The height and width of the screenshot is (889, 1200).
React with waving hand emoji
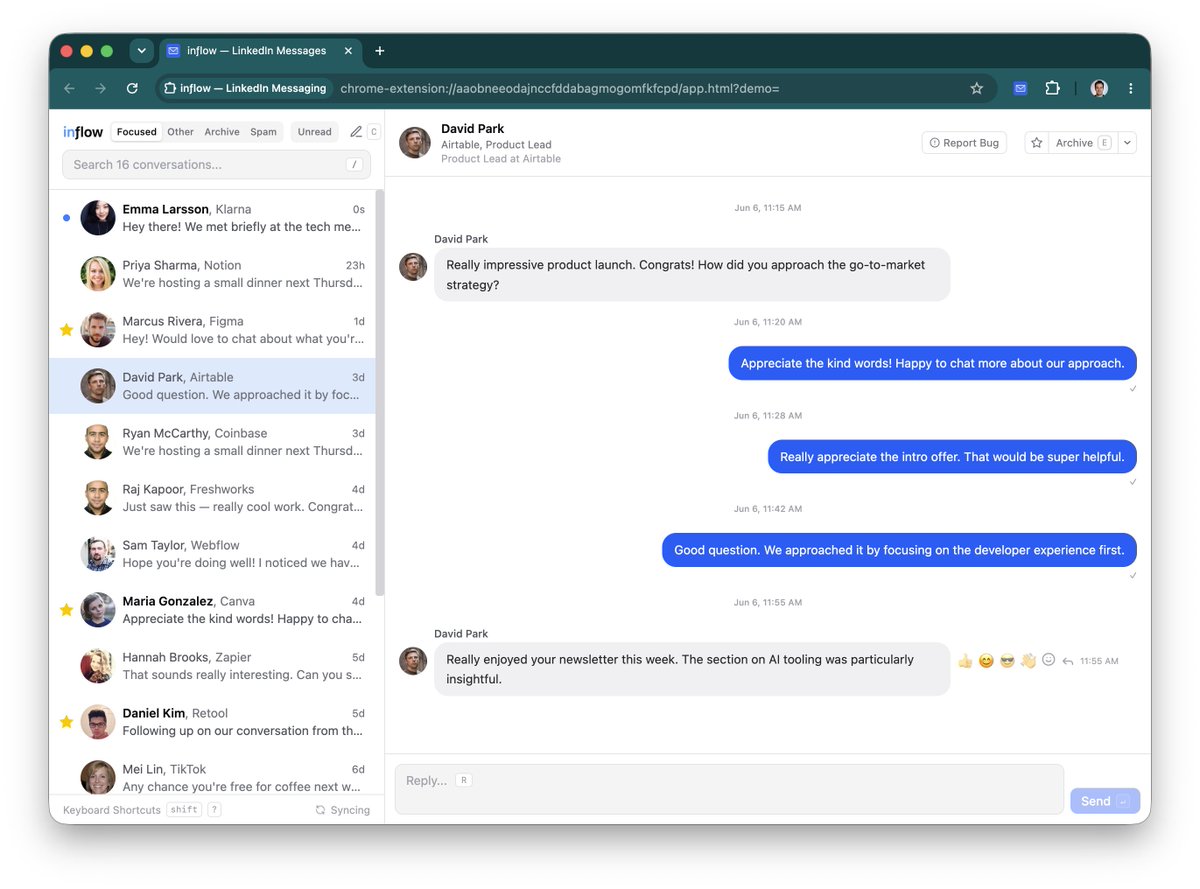[1028, 661]
